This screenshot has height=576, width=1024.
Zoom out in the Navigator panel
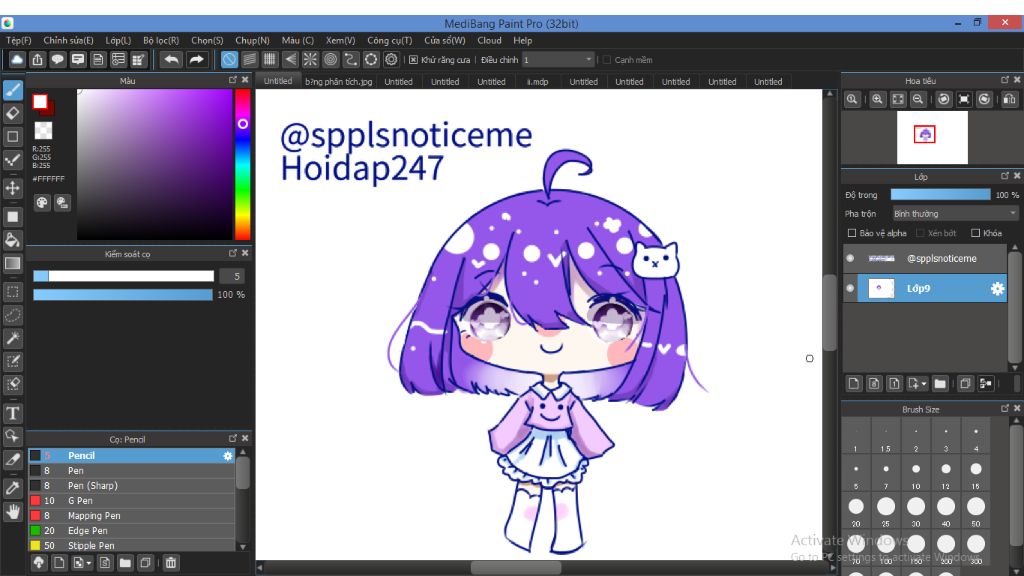pos(918,99)
